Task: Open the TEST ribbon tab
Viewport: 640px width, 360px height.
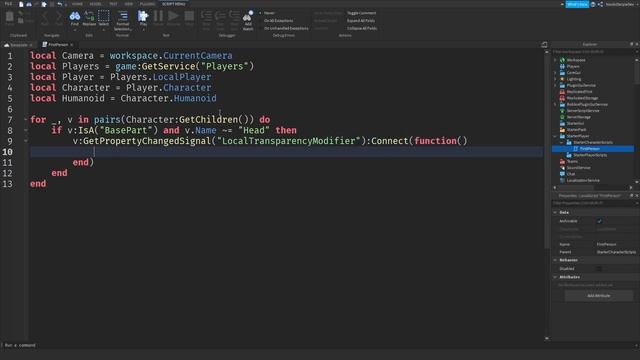Action: coord(113,4)
